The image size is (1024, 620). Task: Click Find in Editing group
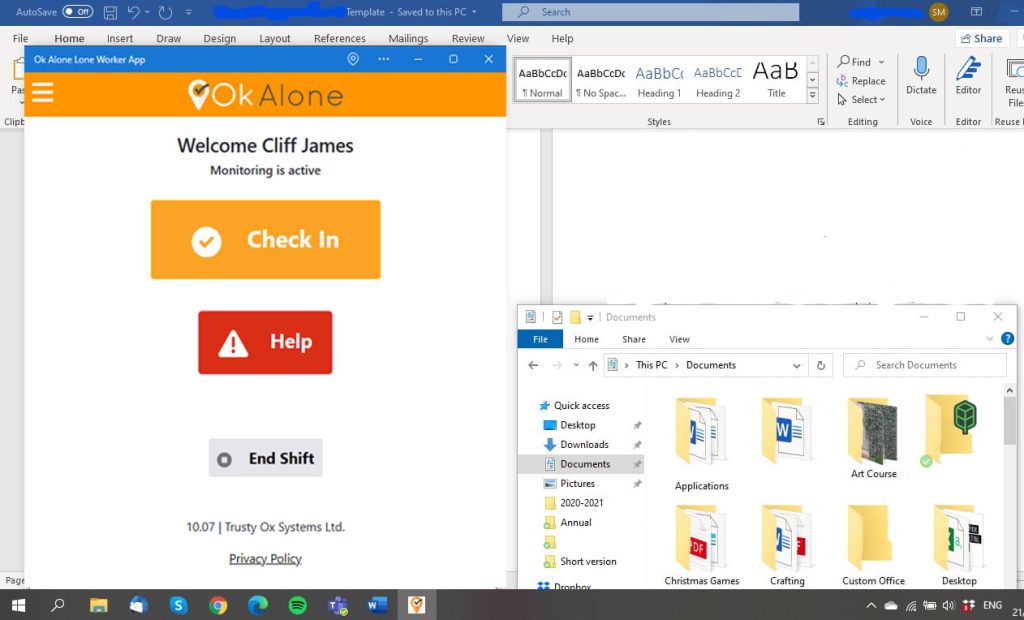[854, 62]
